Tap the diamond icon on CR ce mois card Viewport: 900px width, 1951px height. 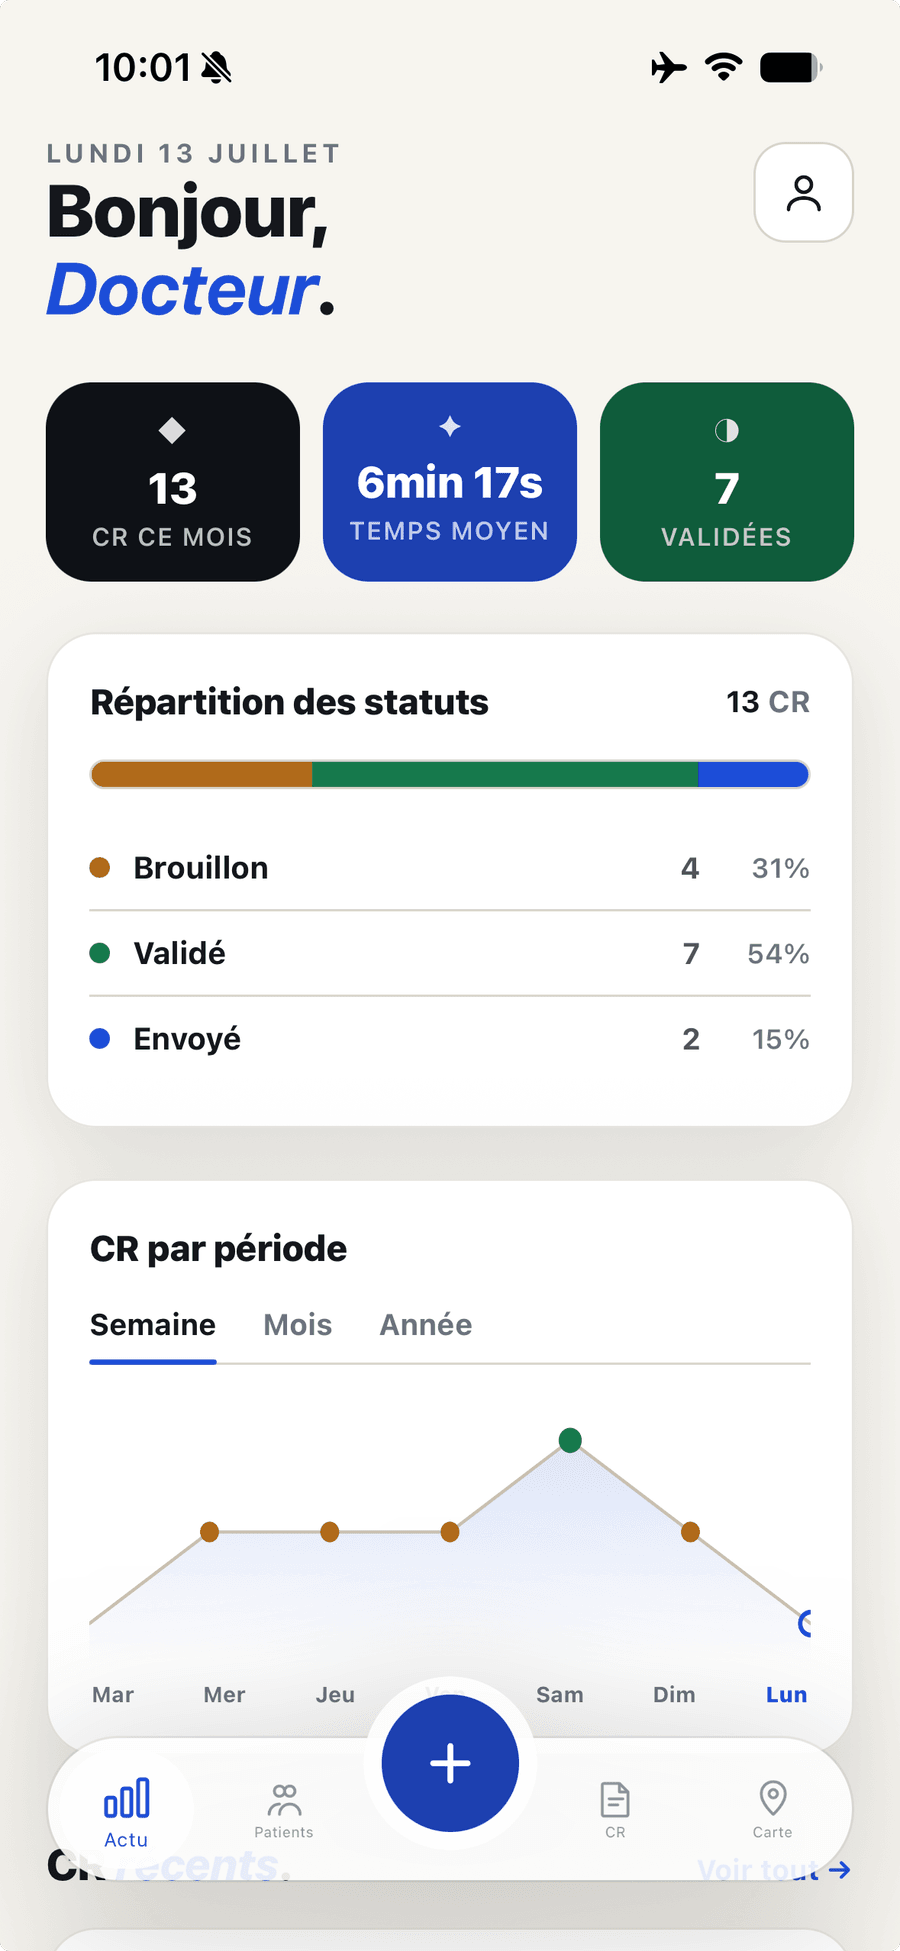[x=172, y=431]
